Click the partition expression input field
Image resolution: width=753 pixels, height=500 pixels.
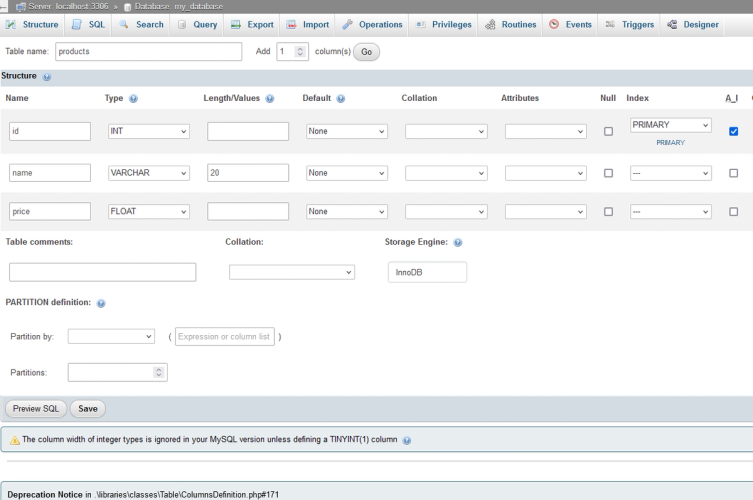click(225, 337)
